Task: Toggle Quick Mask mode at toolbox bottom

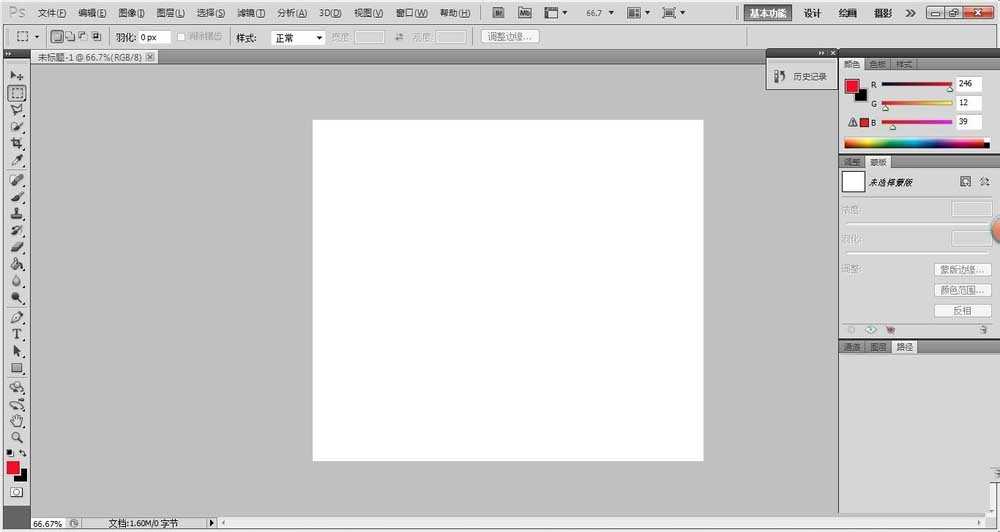Action: pyautogui.click(x=17, y=493)
